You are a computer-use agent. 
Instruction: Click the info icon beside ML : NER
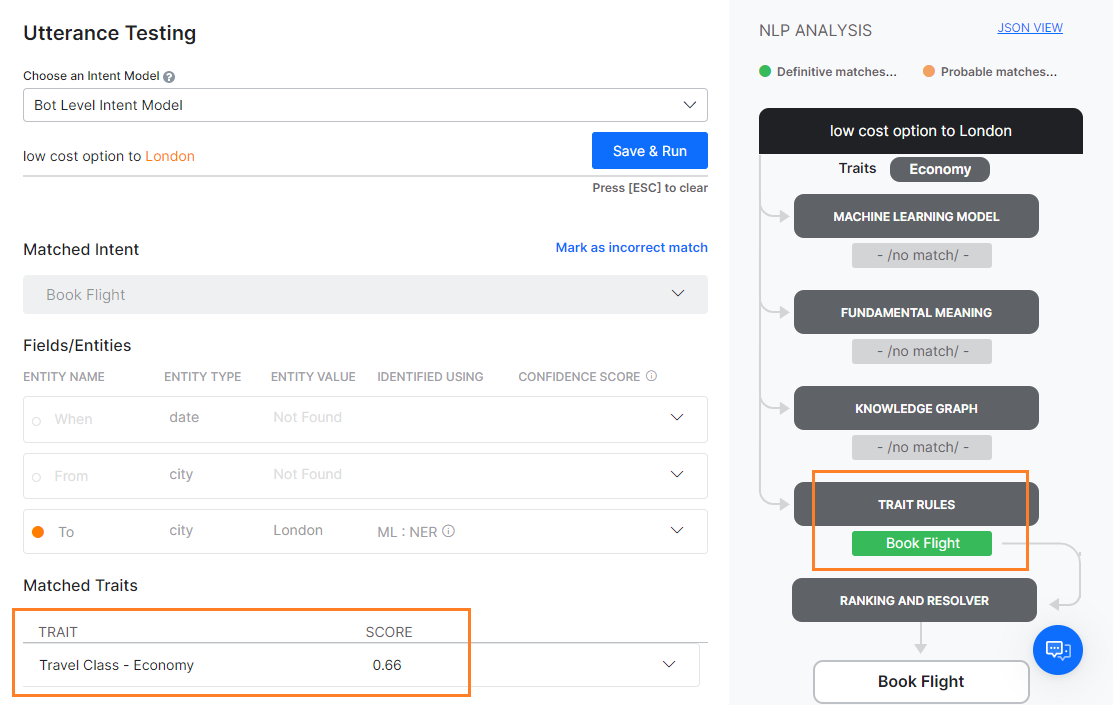[448, 532]
